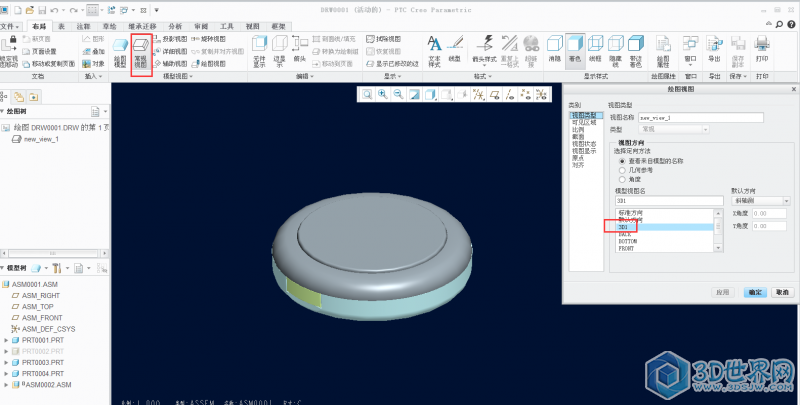Screen dimensions: 800x405
Task: Select the 带边着色 shaded-with-edges style
Action: (636, 53)
